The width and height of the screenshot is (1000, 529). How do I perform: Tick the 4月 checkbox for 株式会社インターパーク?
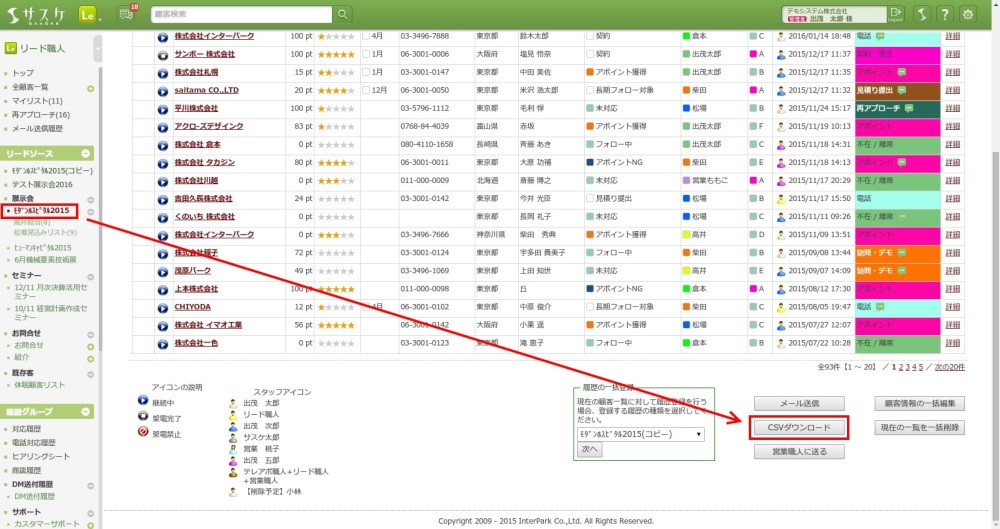tap(366, 36)
